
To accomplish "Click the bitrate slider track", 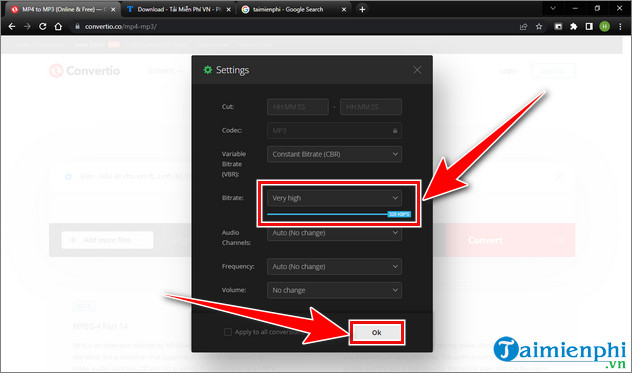I will coord(327,214).
